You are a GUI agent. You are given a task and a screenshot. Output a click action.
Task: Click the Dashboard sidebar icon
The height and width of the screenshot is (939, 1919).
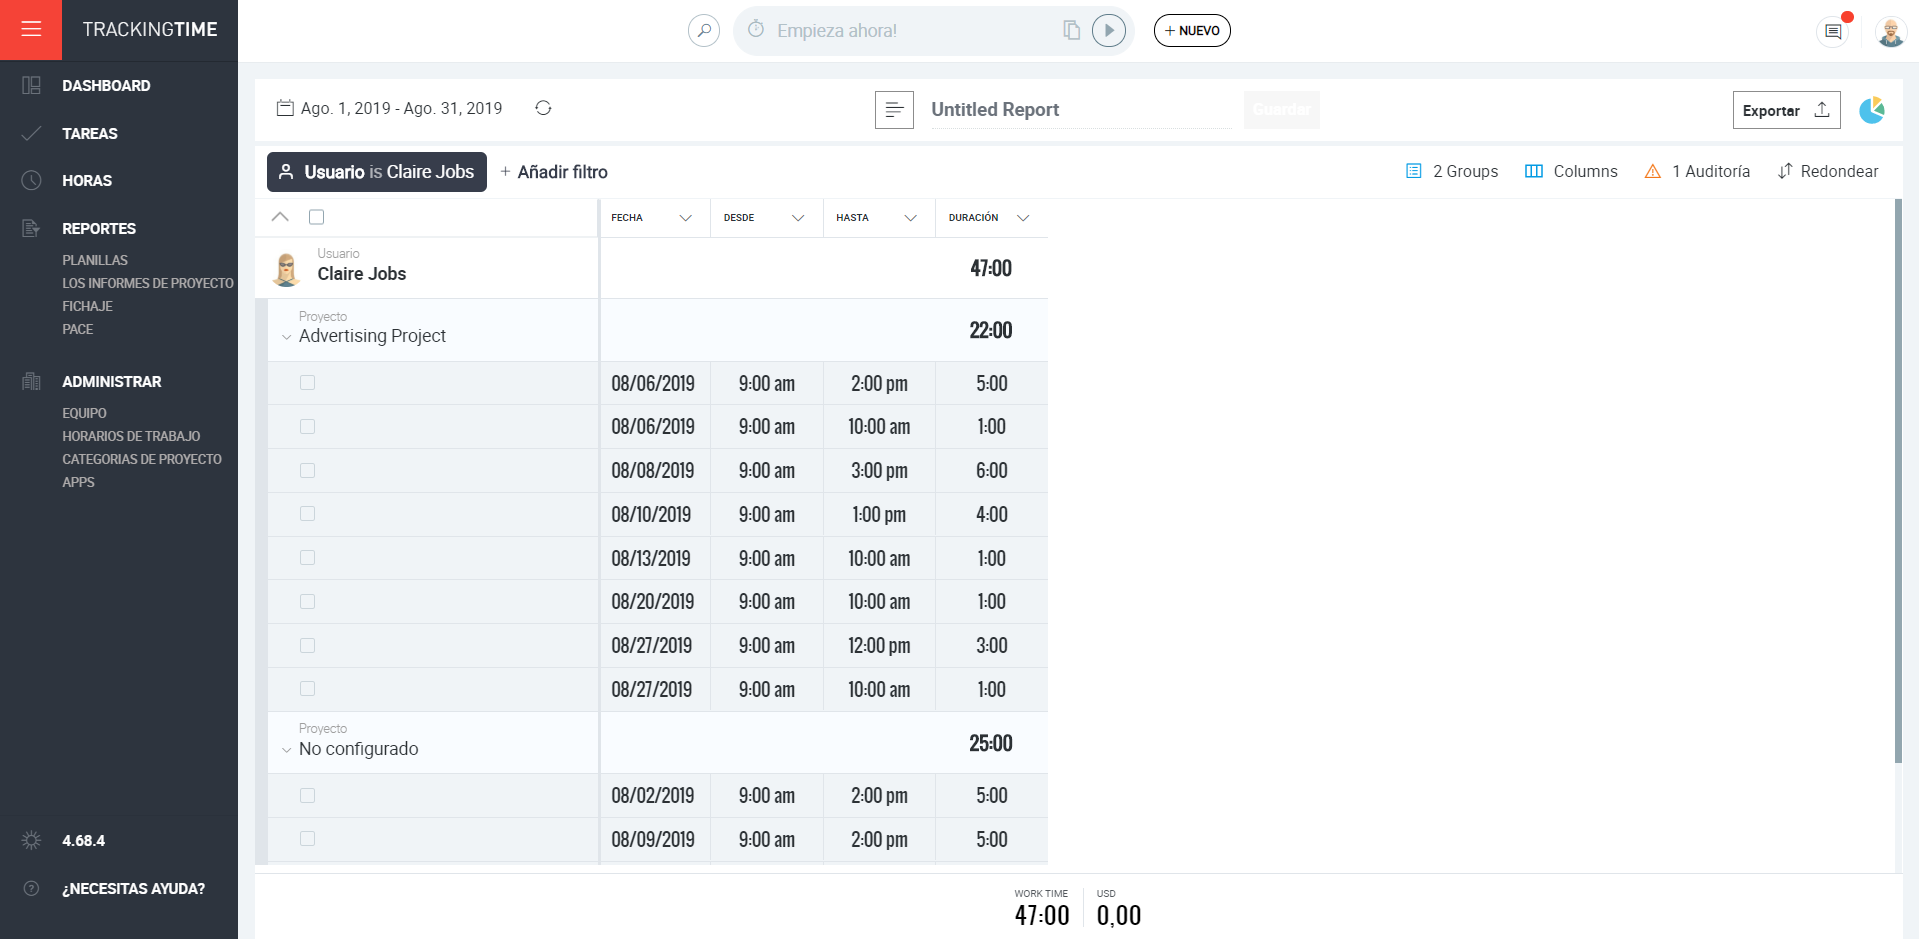tap(31, 86)
